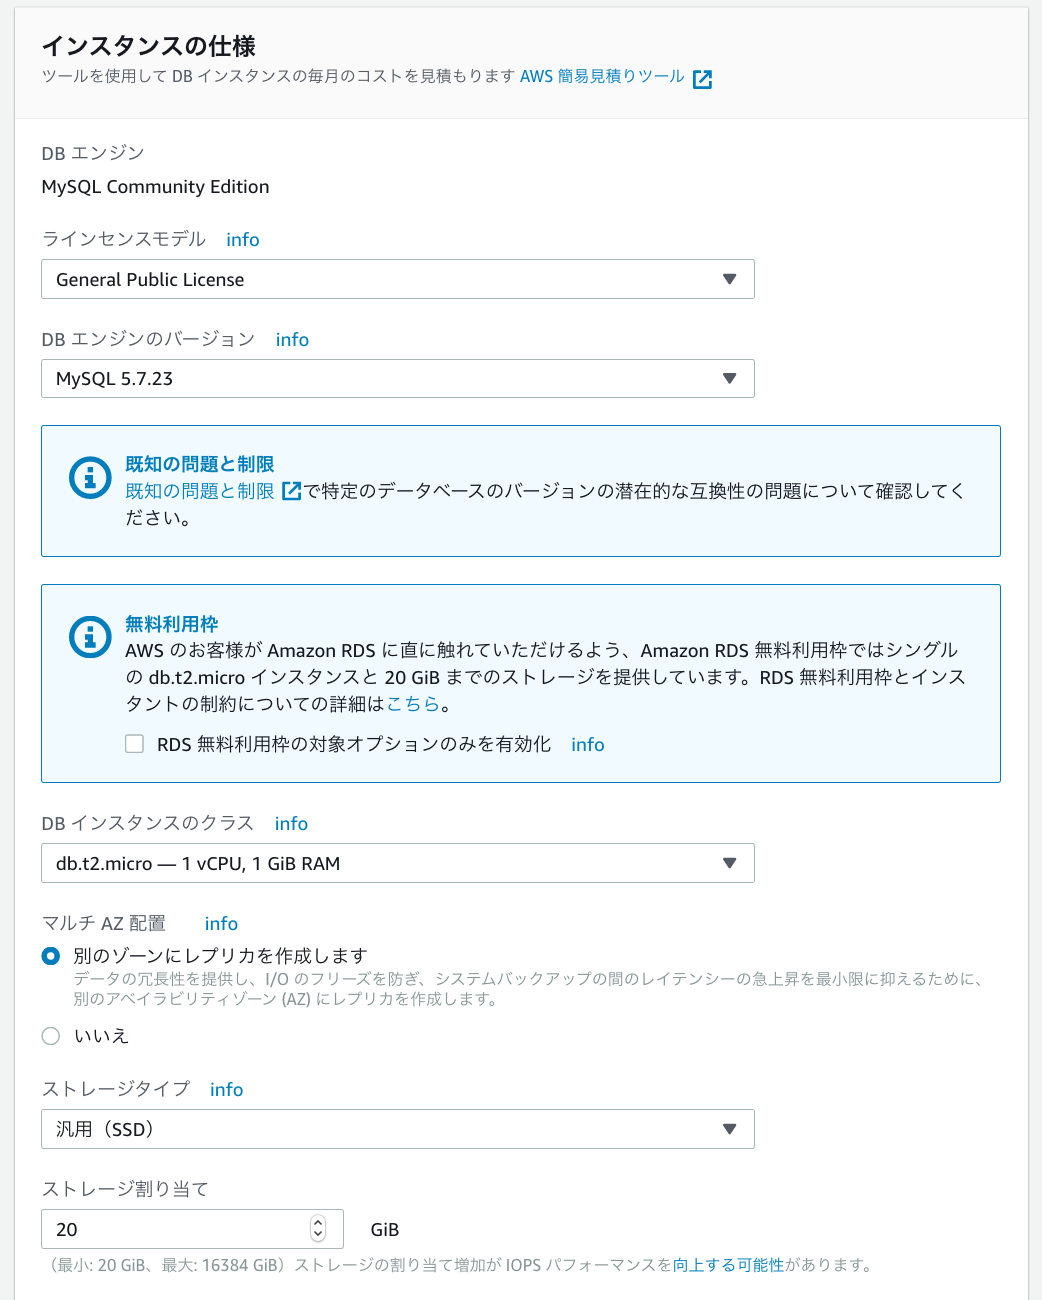The width and height of the screenshot is (1042, 1300).
Task: Enable RDS 無料利用枠の対象オプションのみを有効化 checkbox
Action: click(134, 743)
